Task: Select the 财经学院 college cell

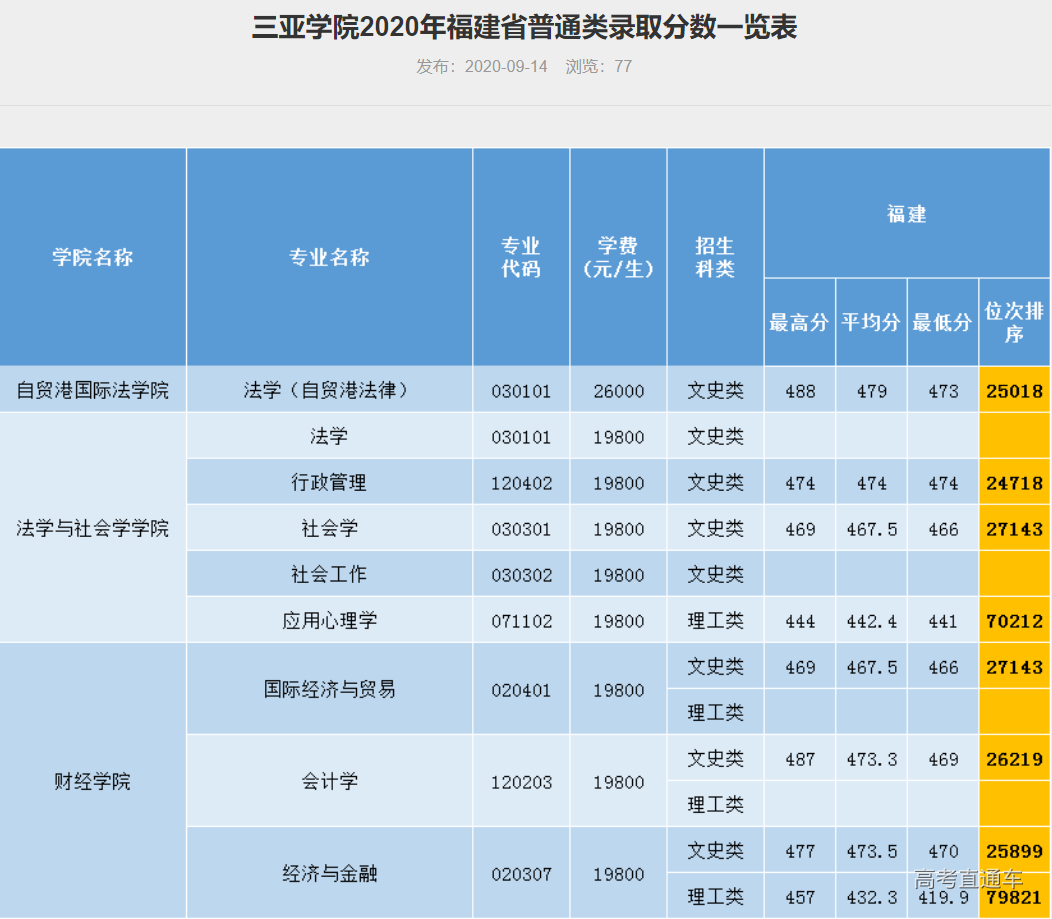Action: [x=92, y=781]
